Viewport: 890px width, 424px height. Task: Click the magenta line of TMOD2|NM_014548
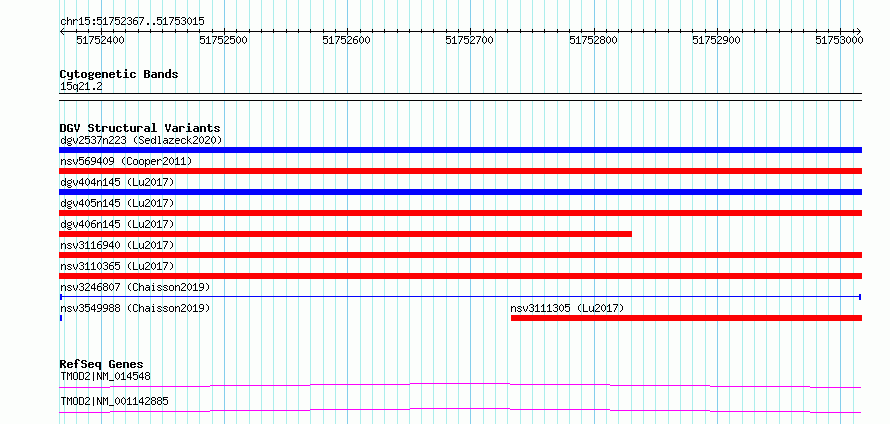[460, 386]
